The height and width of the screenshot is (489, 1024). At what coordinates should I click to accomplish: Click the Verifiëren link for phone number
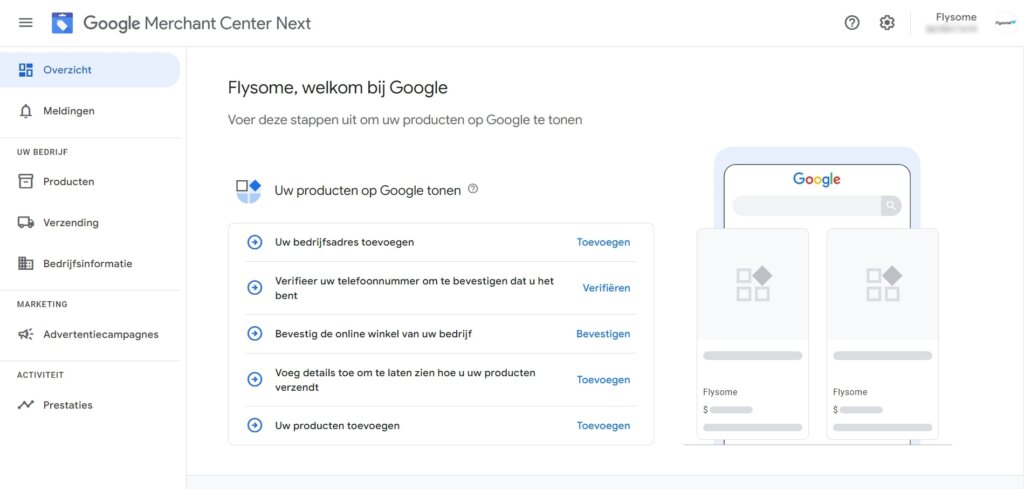click(x=606, y=288)
